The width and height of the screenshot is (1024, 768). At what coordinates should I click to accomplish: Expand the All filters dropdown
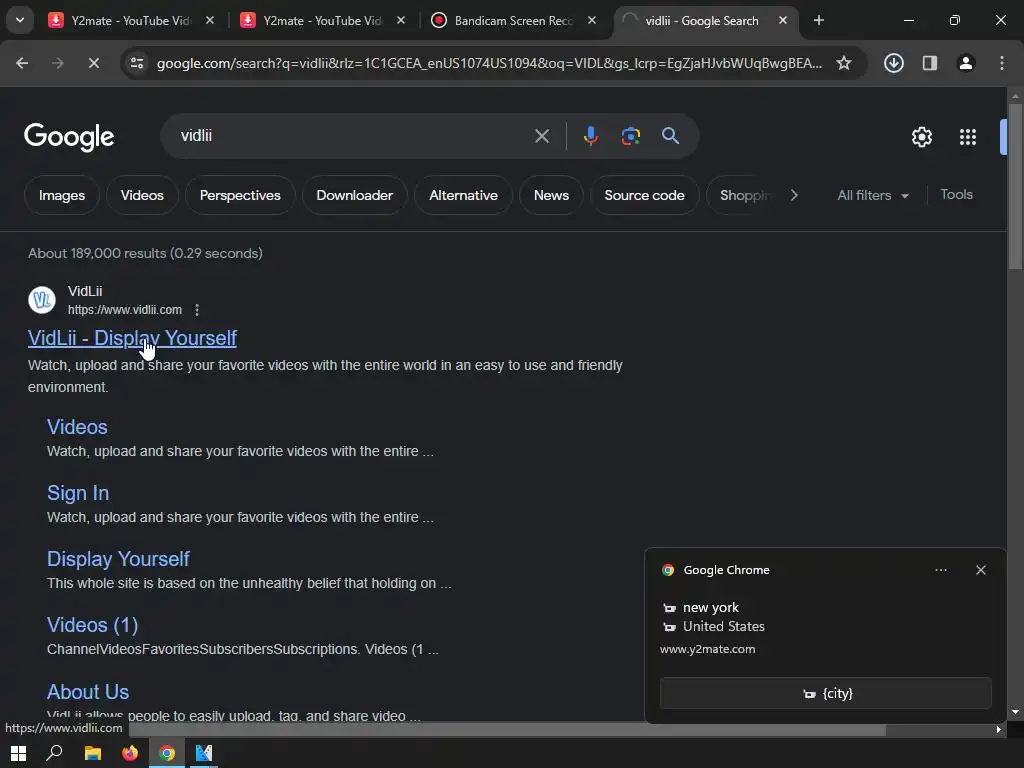pyautogui.click(x=873, y=195)
